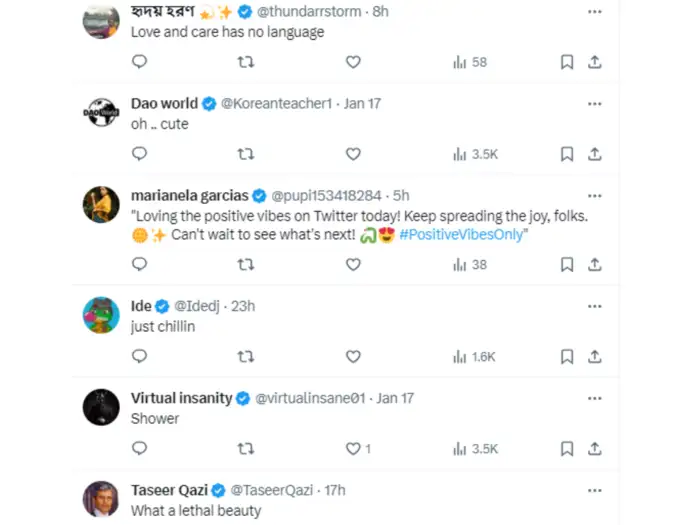Share Virtual insanity's "Shower" tweet
This screenshot has height=525, width=700.
[595, 449]
